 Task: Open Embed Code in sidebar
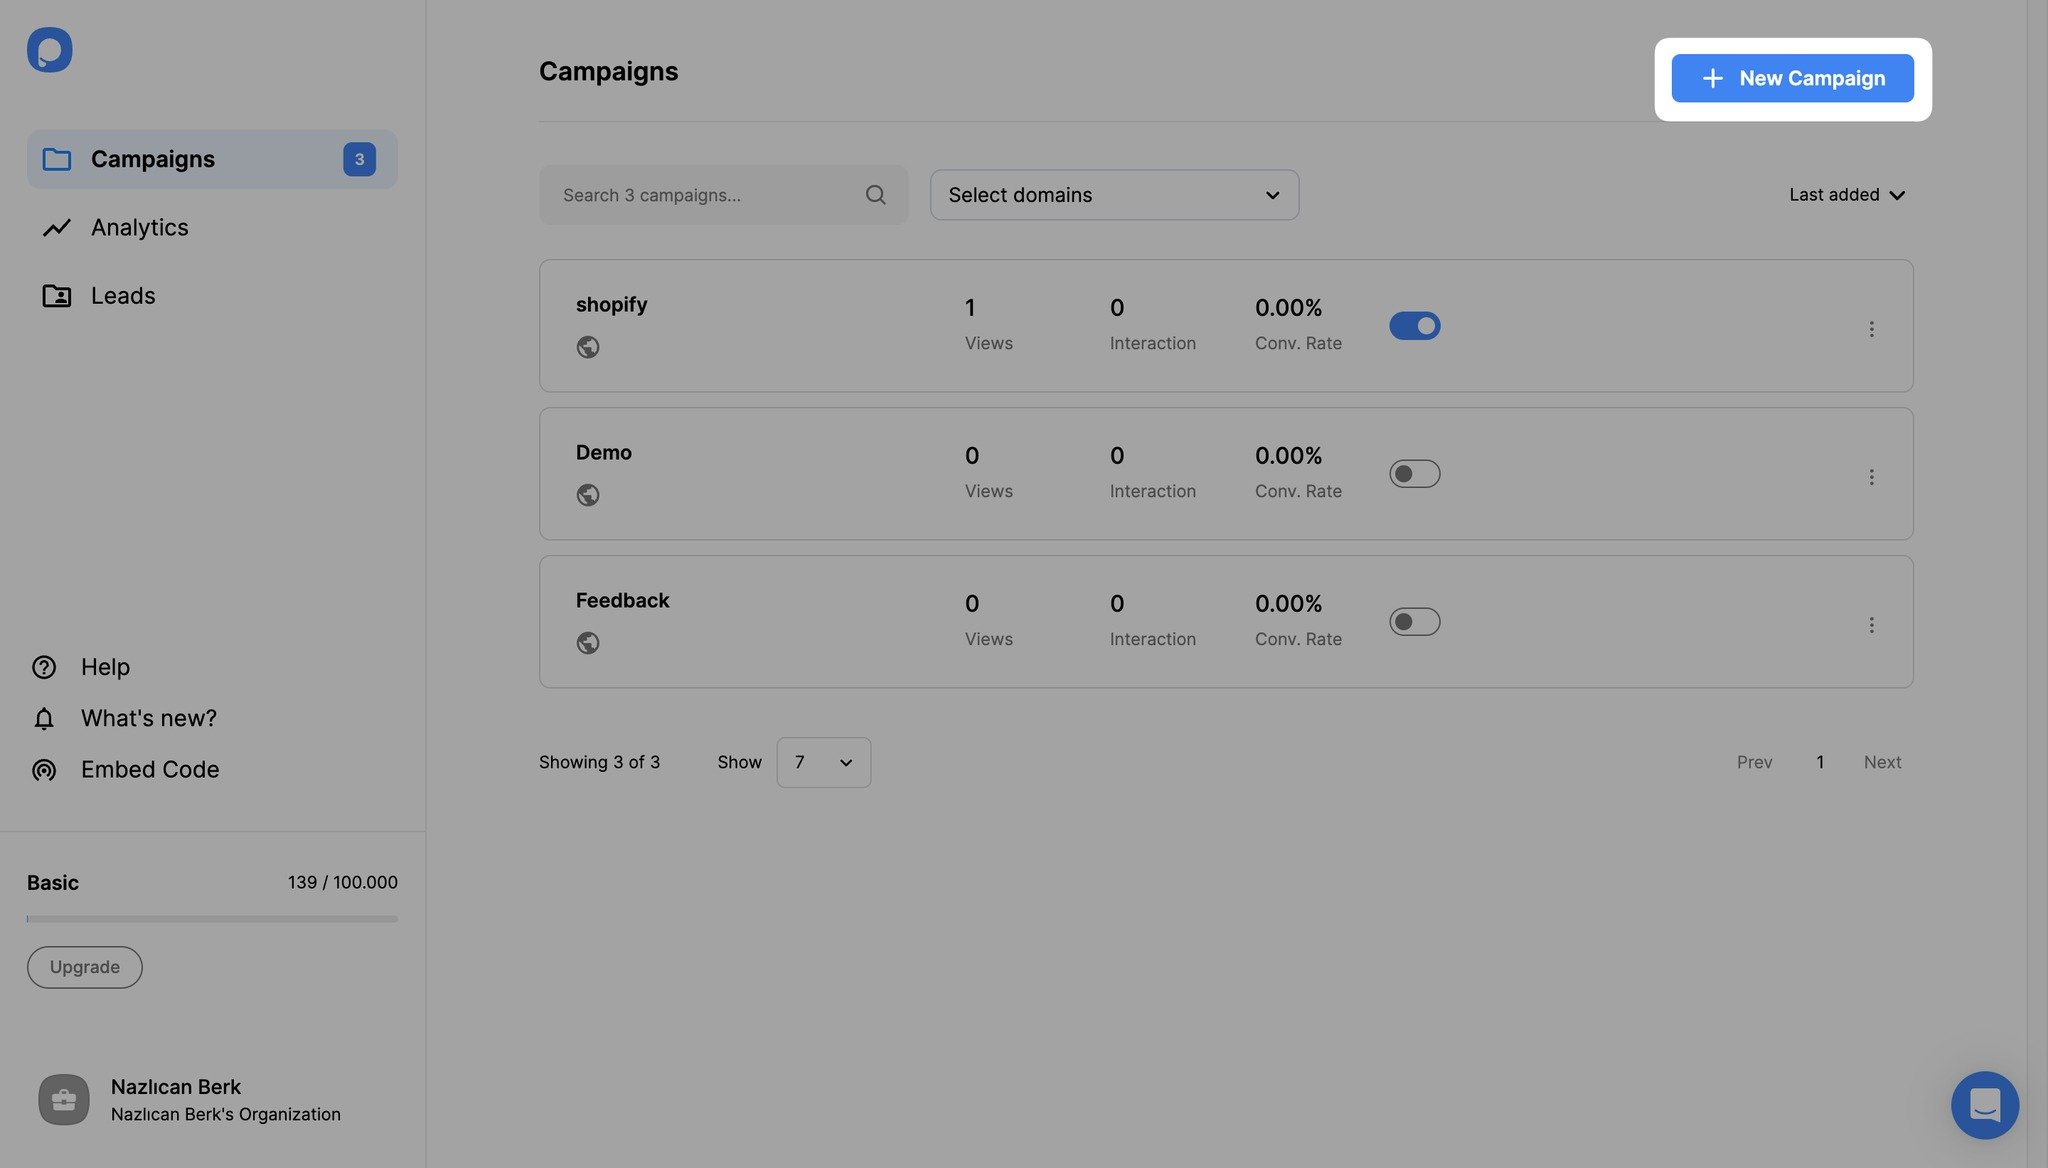tap(125, 770)
